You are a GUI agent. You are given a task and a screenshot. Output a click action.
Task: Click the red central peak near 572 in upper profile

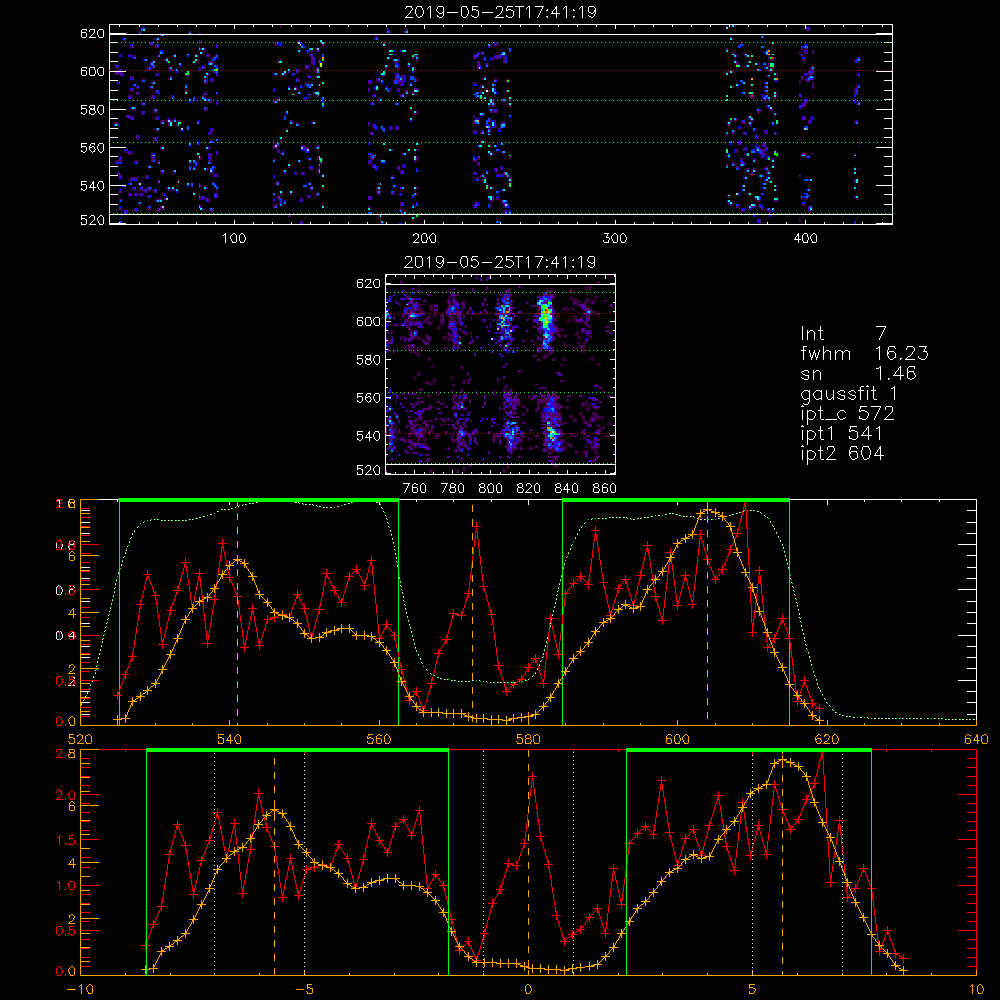click(476, 527)
